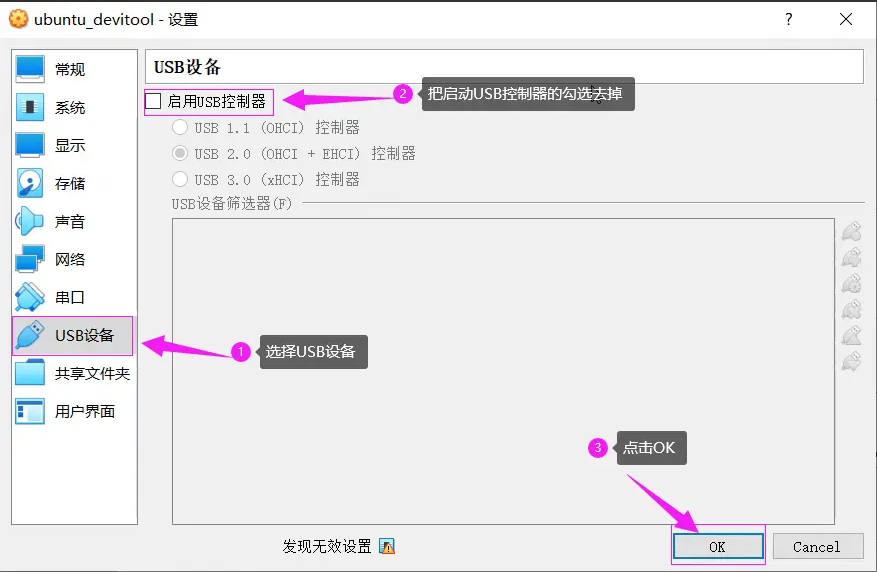877x572 pixels.
Task: Select the 系统 system settings icon
Action: click(31, 107)
